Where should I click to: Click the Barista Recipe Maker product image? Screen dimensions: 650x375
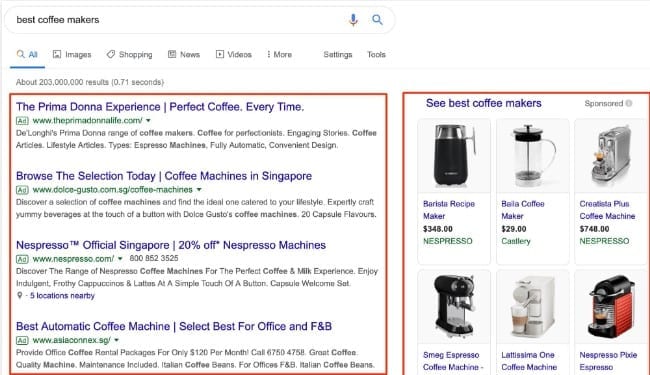click(x=454, y=156)
